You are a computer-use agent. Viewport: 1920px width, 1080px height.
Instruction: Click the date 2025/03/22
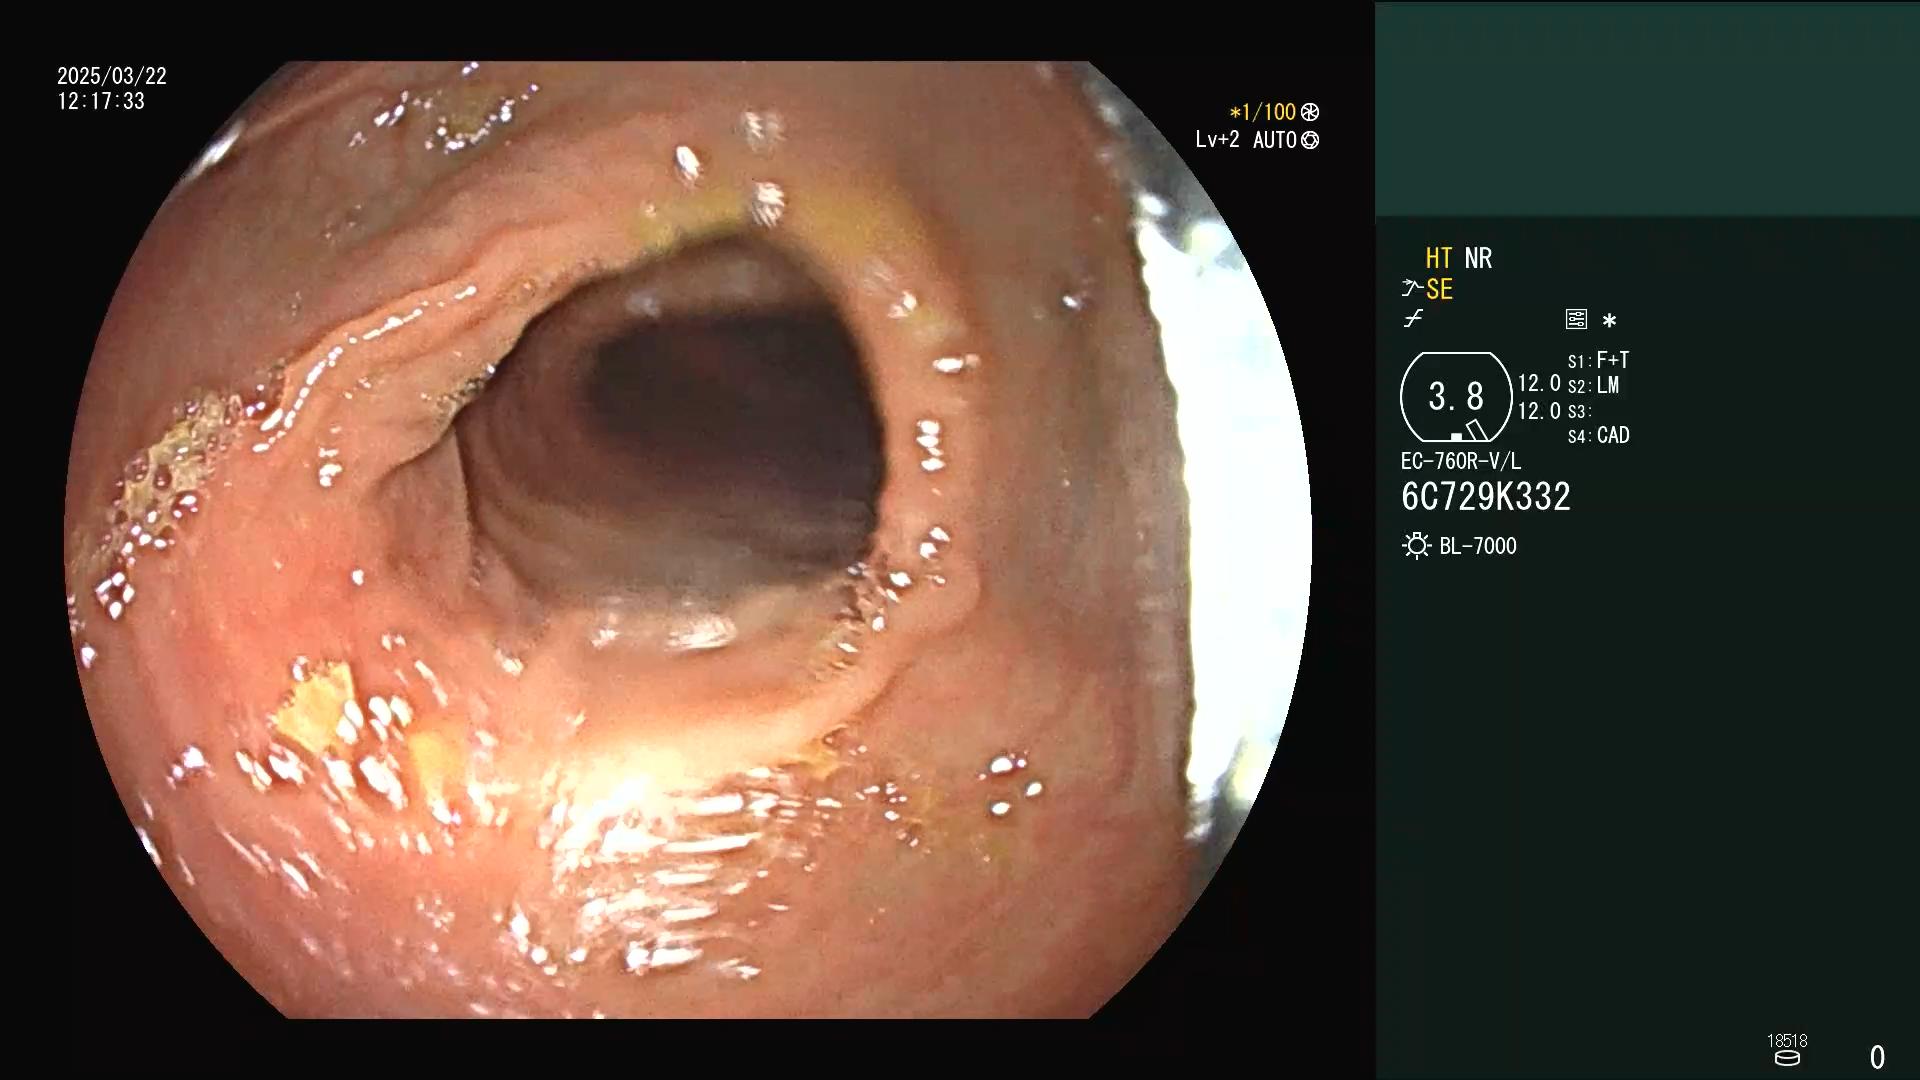112,76
